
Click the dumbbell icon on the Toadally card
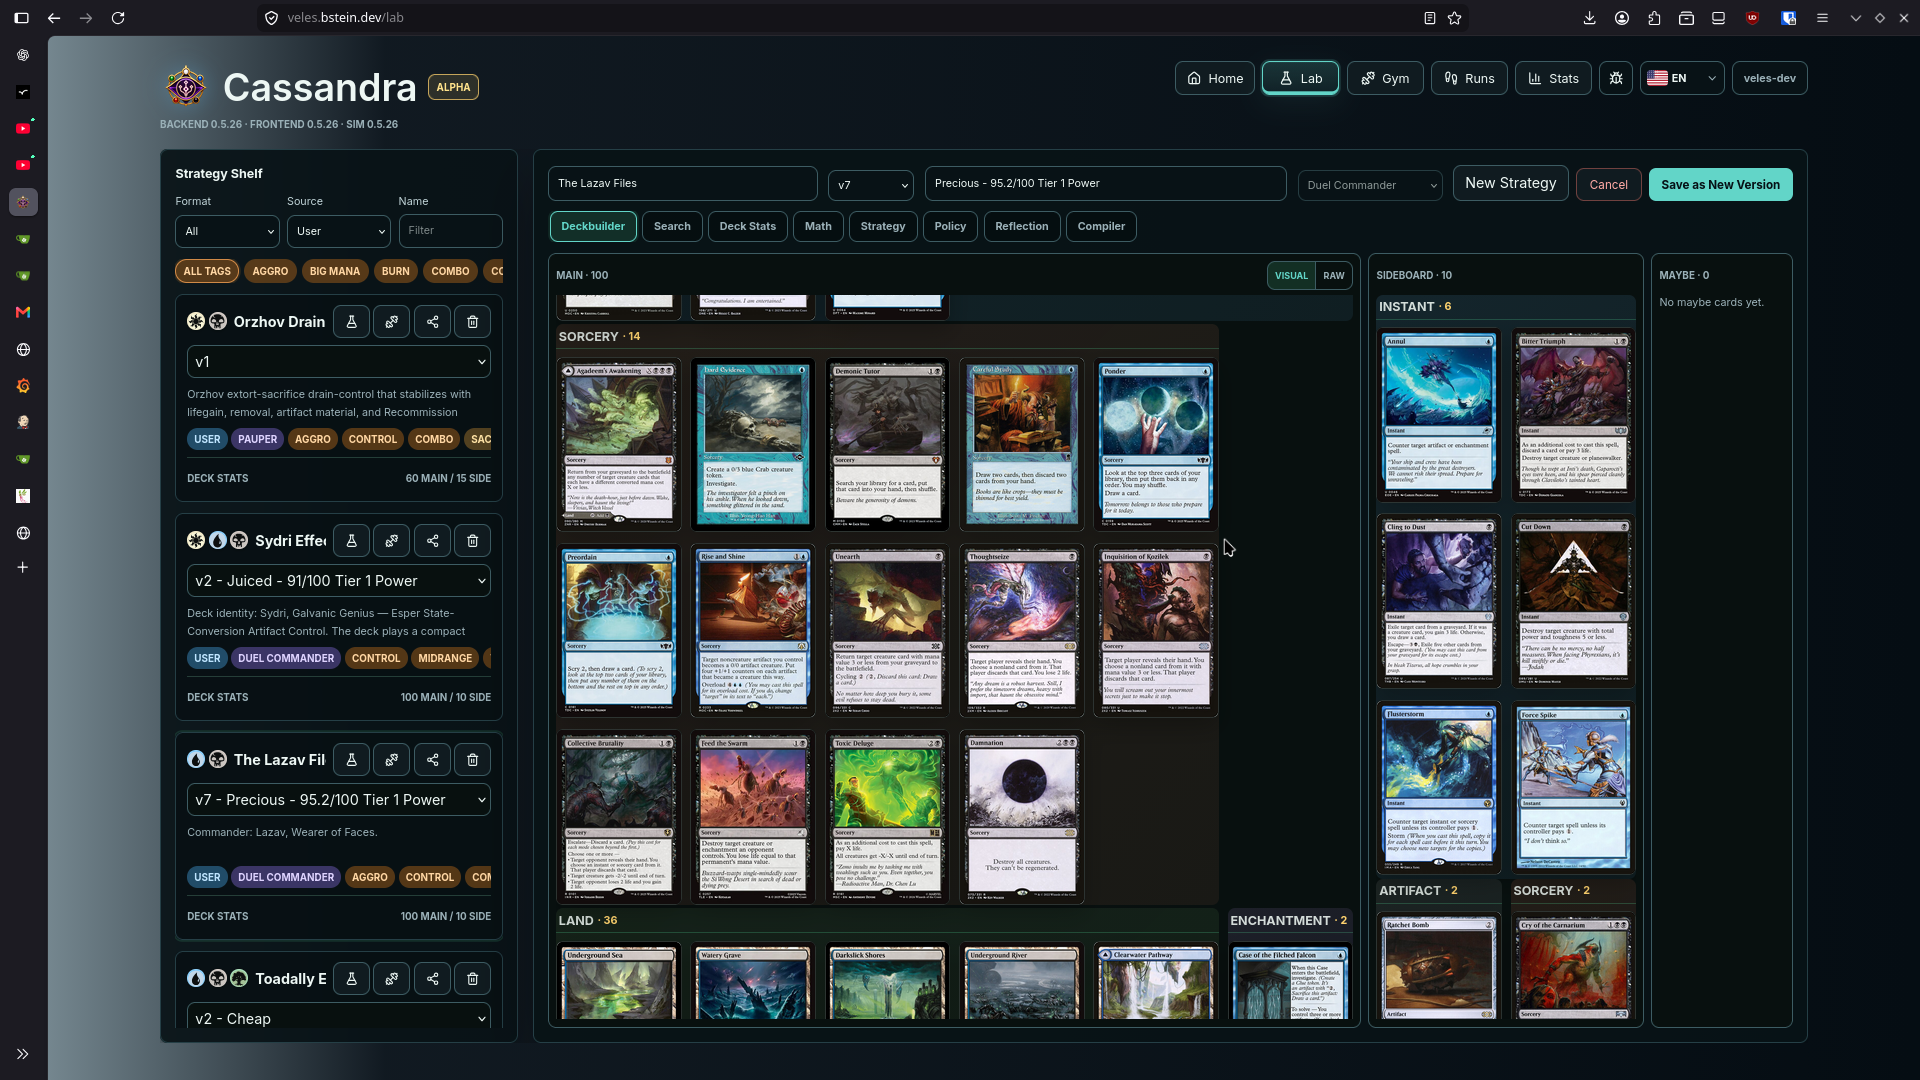392,979
